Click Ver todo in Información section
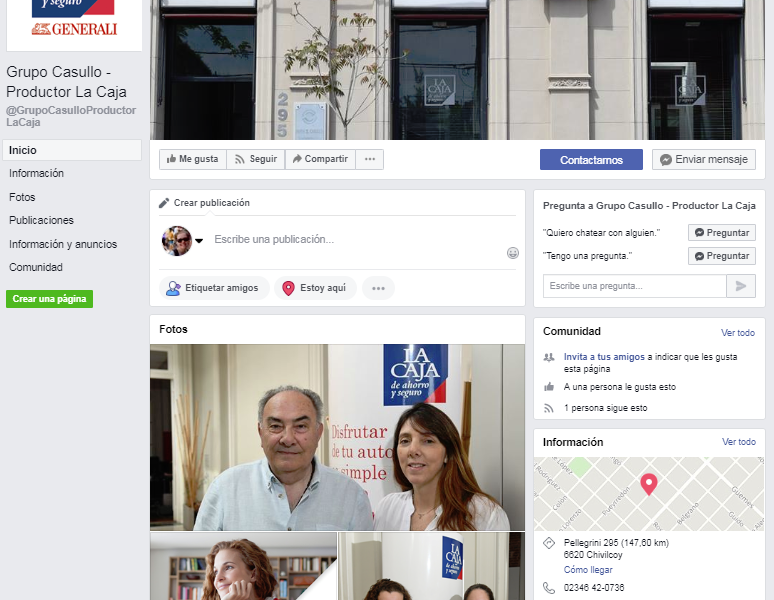Image resolution: width=774 pixels, height=600 pixels. (738, 442)
